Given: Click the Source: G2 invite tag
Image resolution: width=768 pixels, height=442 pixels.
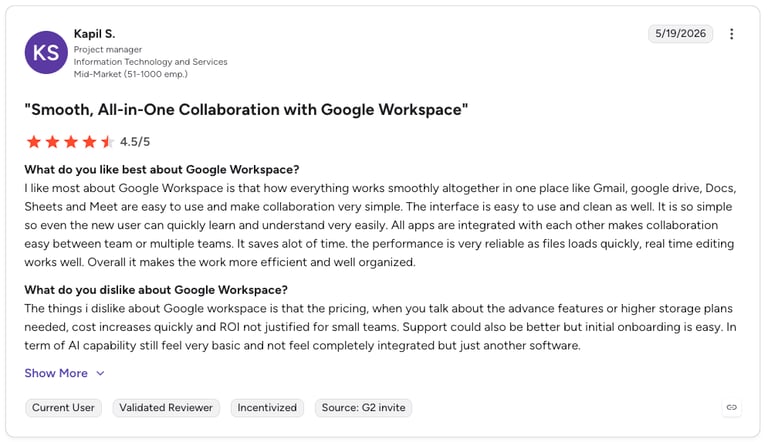Looking at the screenshot, I should [363, 408].
